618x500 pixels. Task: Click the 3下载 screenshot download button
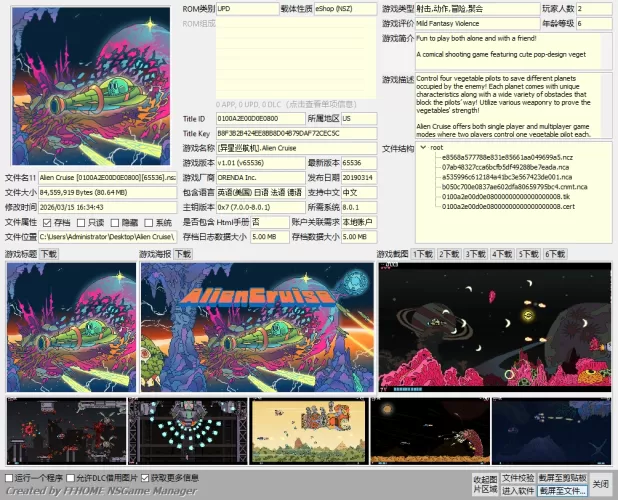click(x=475, y=254)
